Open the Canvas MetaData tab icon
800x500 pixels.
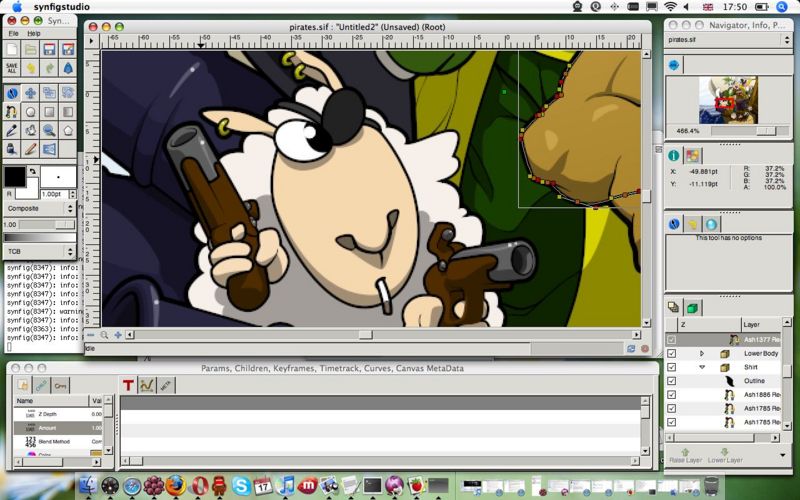[165, 385]
